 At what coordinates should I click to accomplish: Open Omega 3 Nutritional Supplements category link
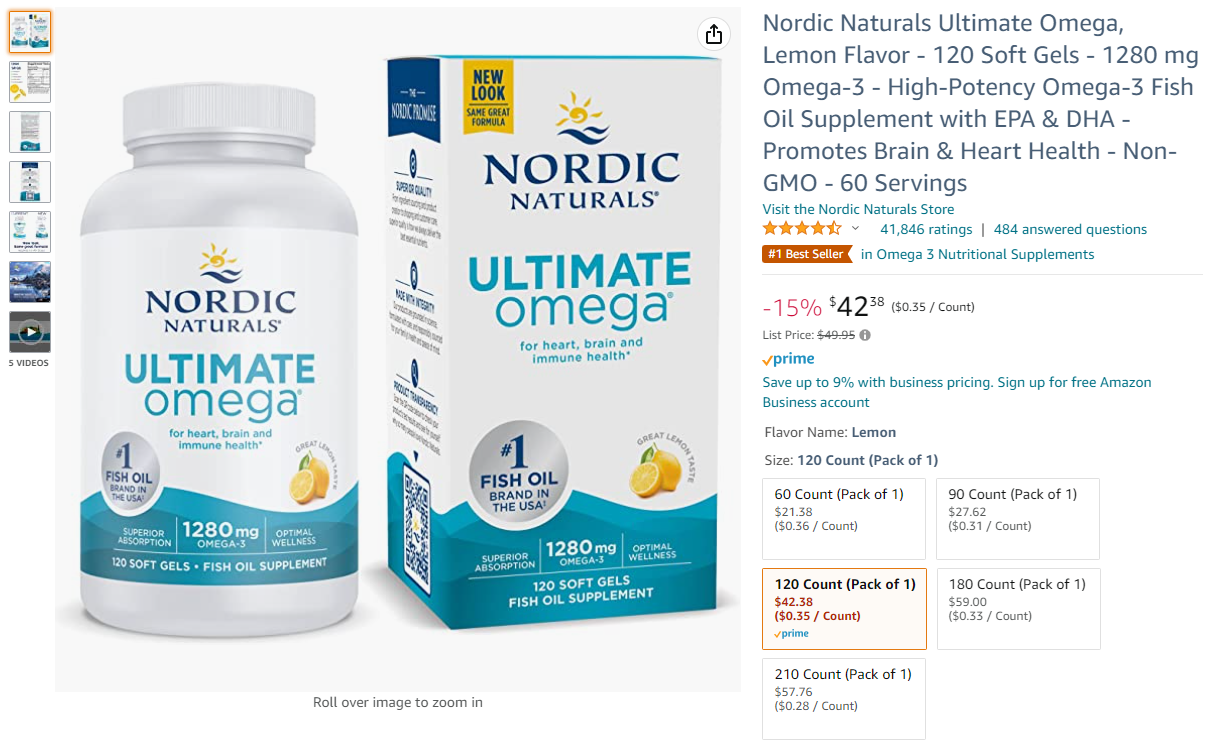tap(977, 254)
